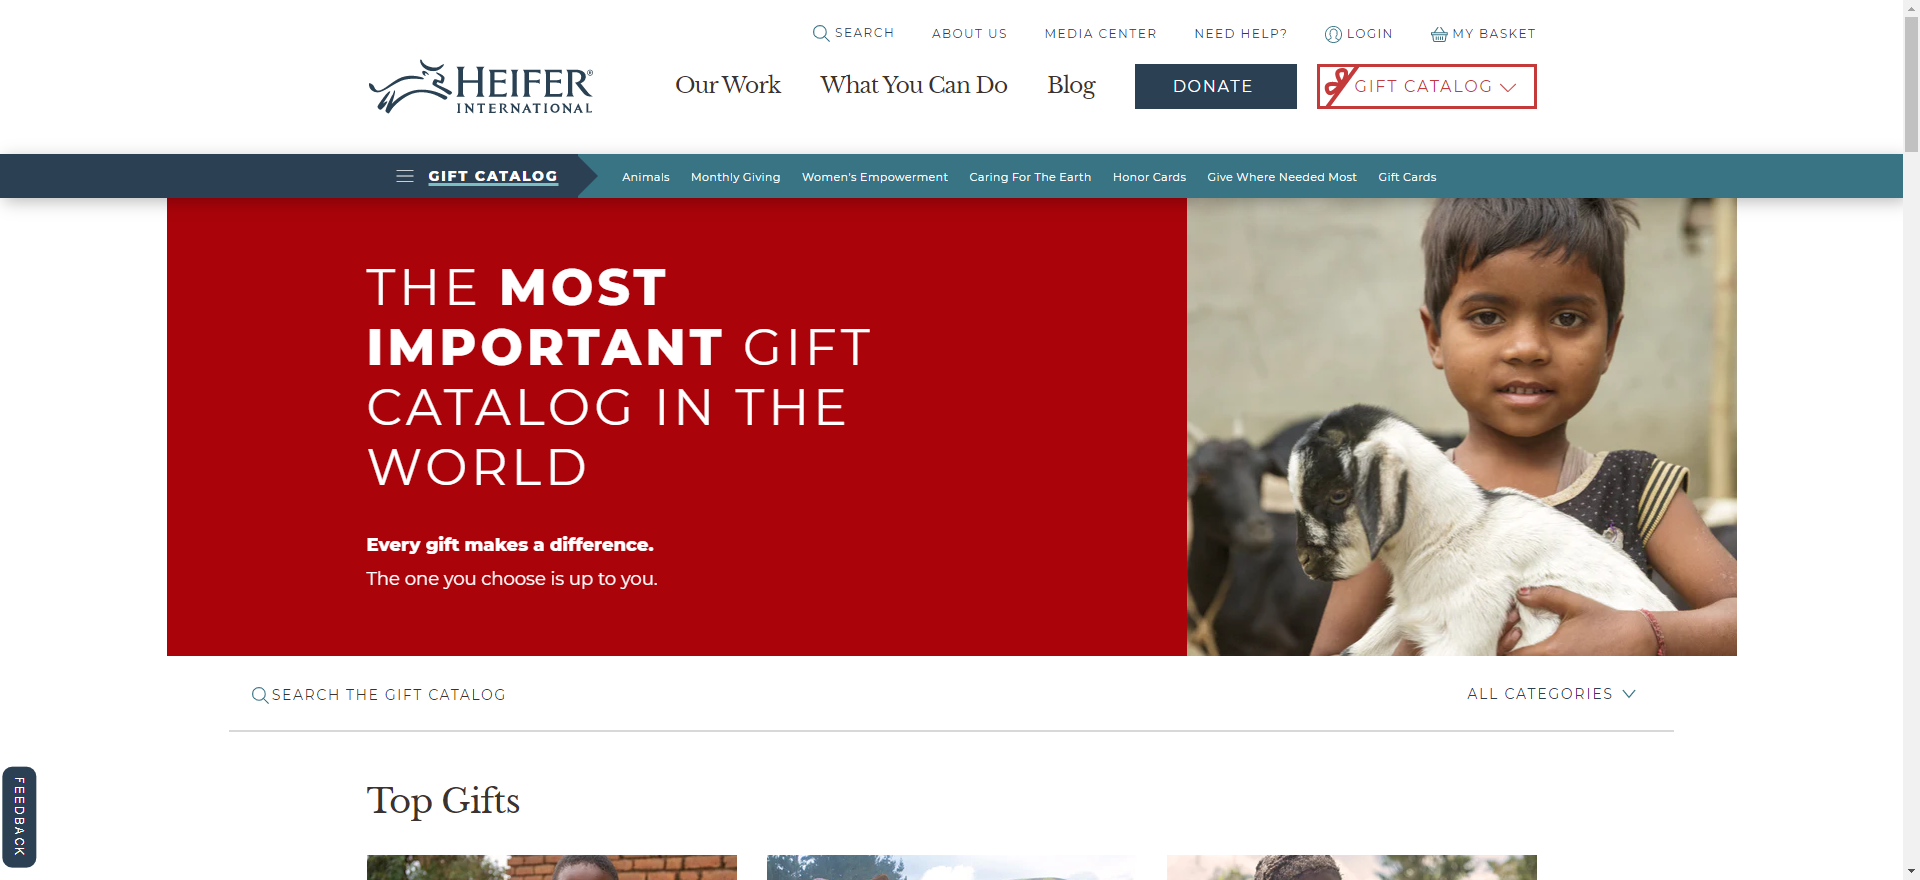
Task: Click the Honor Cards link
Action: [x=1149, y=177]
